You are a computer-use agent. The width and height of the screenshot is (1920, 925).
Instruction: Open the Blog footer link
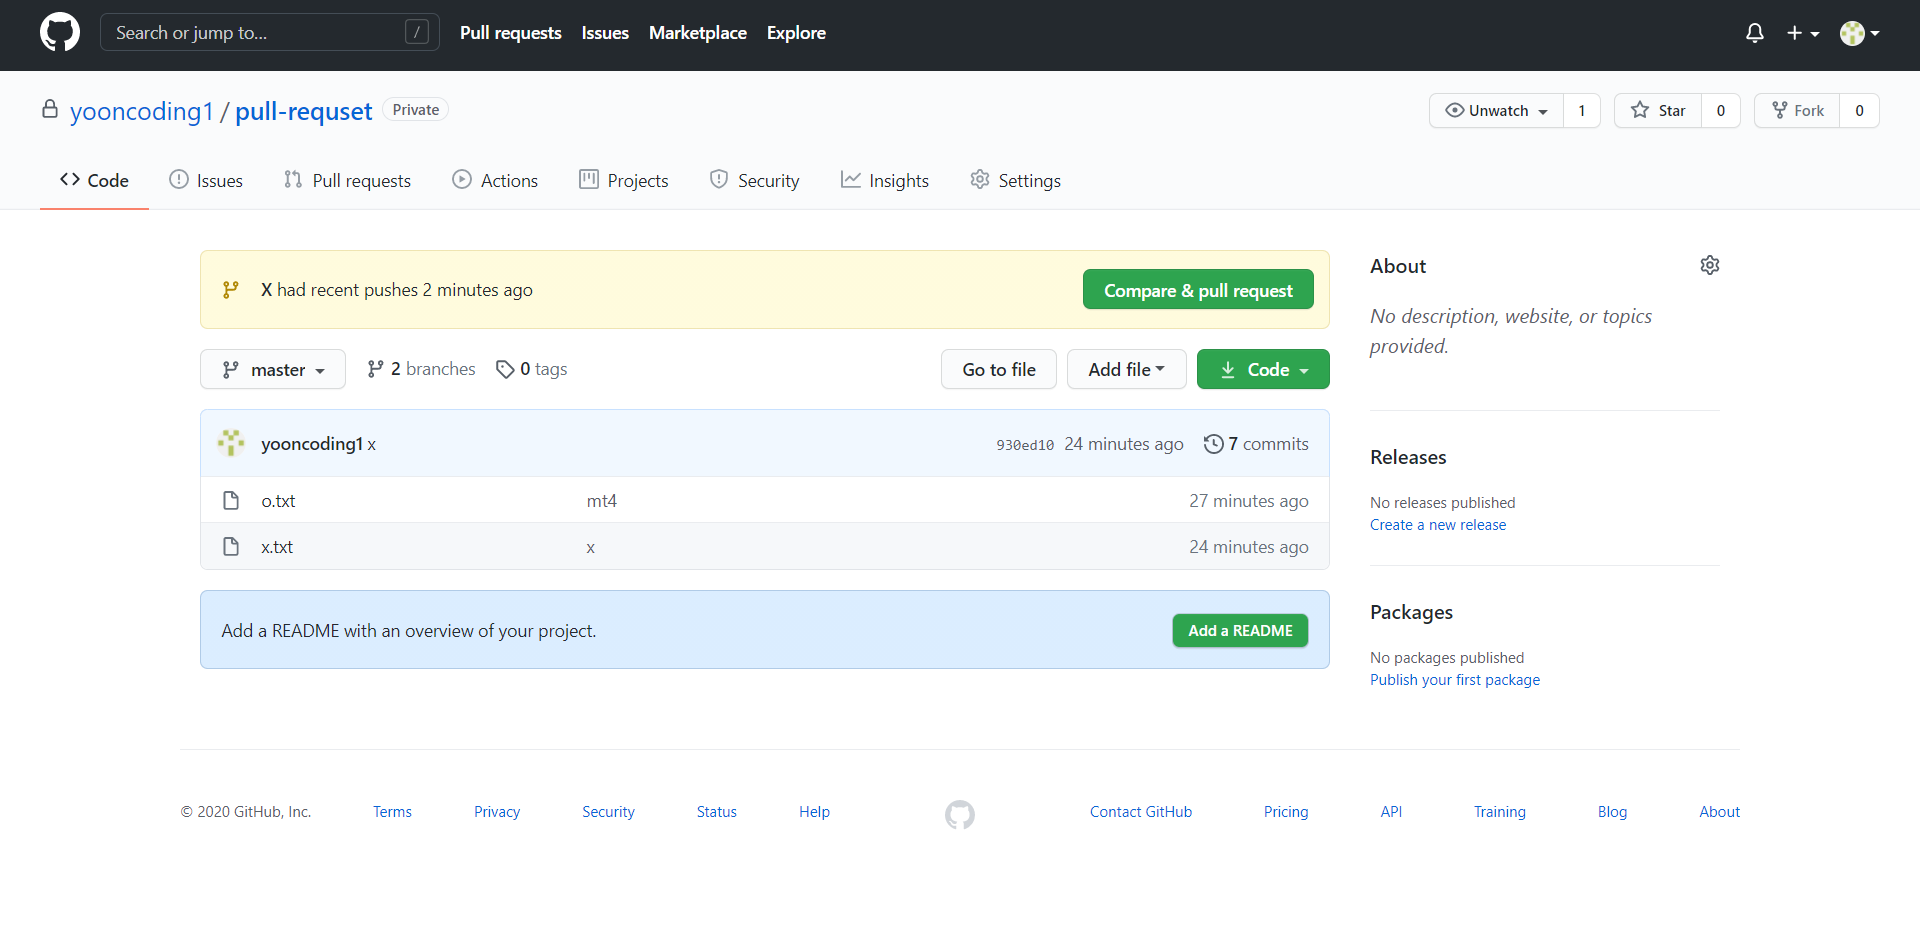tap(1612, 812)
